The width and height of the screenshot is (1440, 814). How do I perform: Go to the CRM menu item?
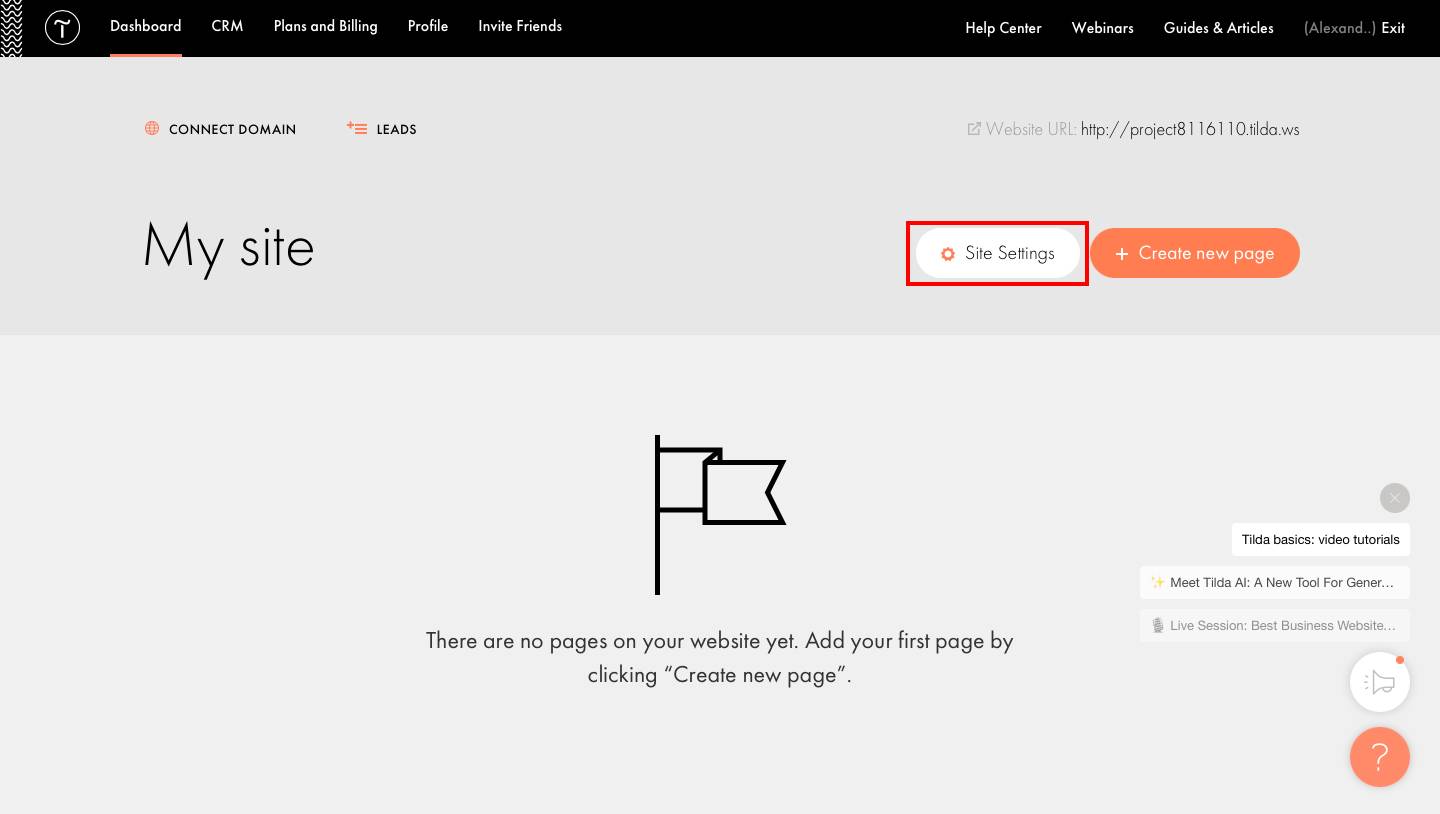click(x=227, y=26)
